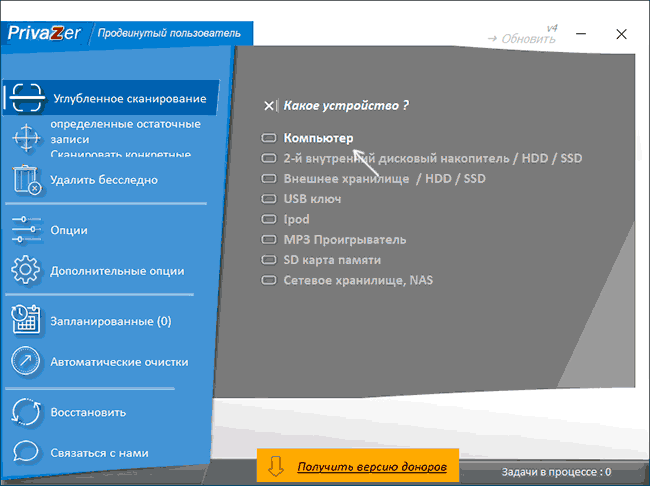Click the deep scan icon

coord(27,98)
